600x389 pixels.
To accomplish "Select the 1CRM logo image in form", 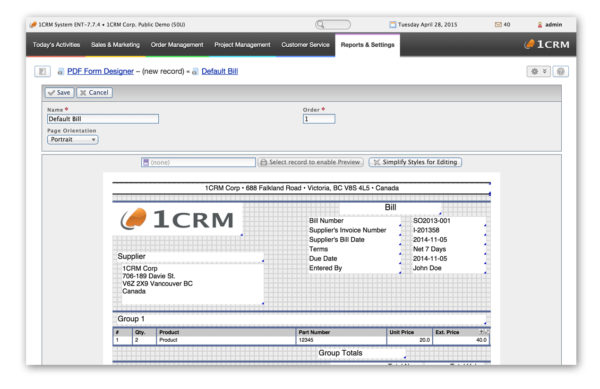I will pos(177,219).
